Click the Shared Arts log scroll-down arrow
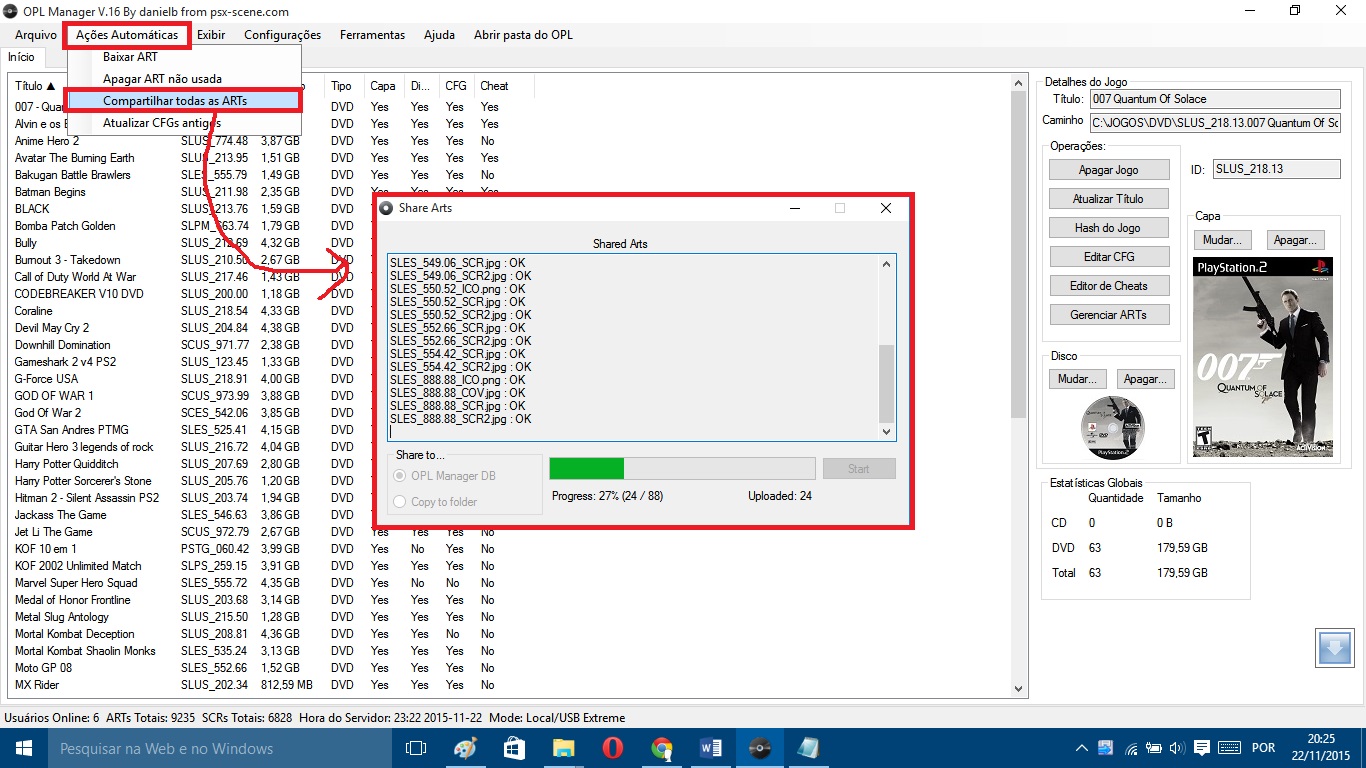Image resolution: width=1366 pixels, height=768 pixels. 886,431
